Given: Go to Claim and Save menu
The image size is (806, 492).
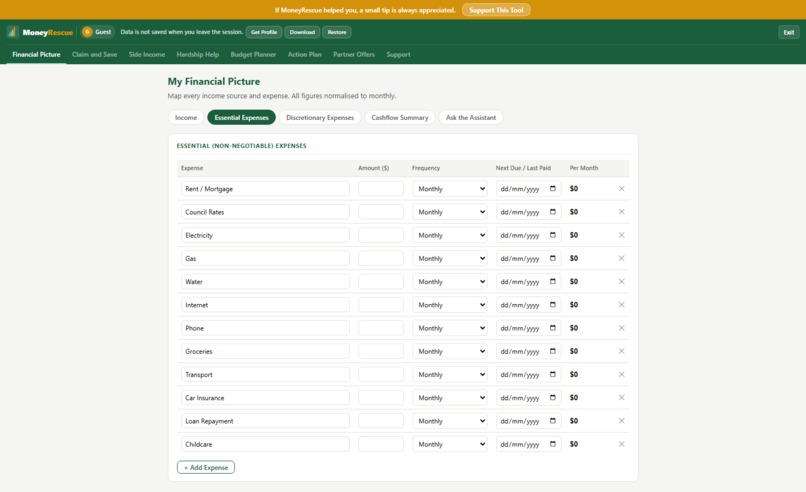Looking at the screenshot, I should coord(95,54).
